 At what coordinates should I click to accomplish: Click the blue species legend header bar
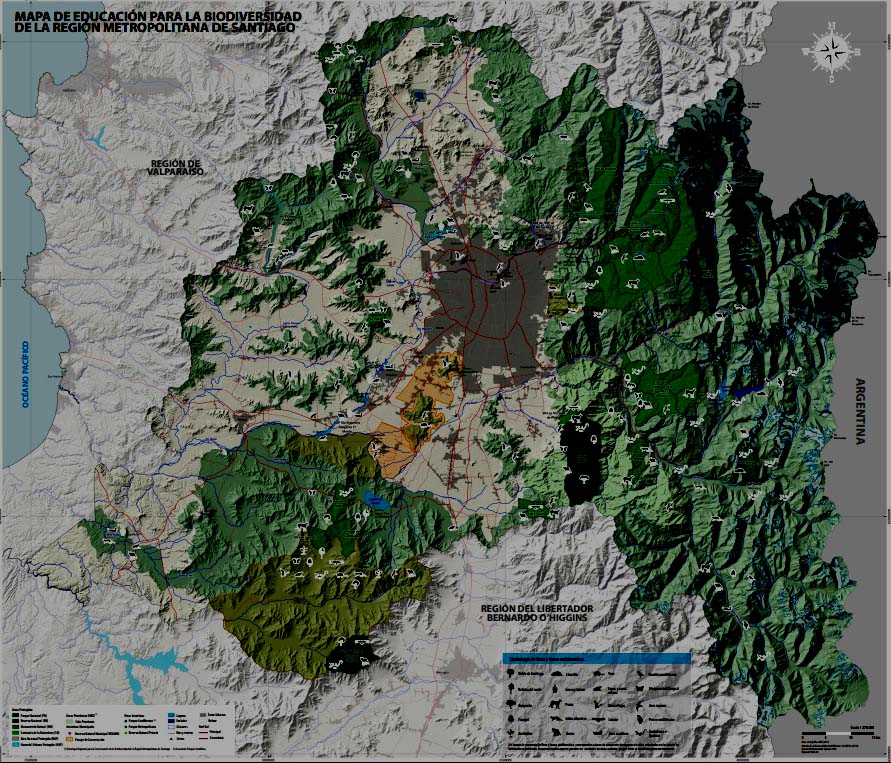coord(596,658)
